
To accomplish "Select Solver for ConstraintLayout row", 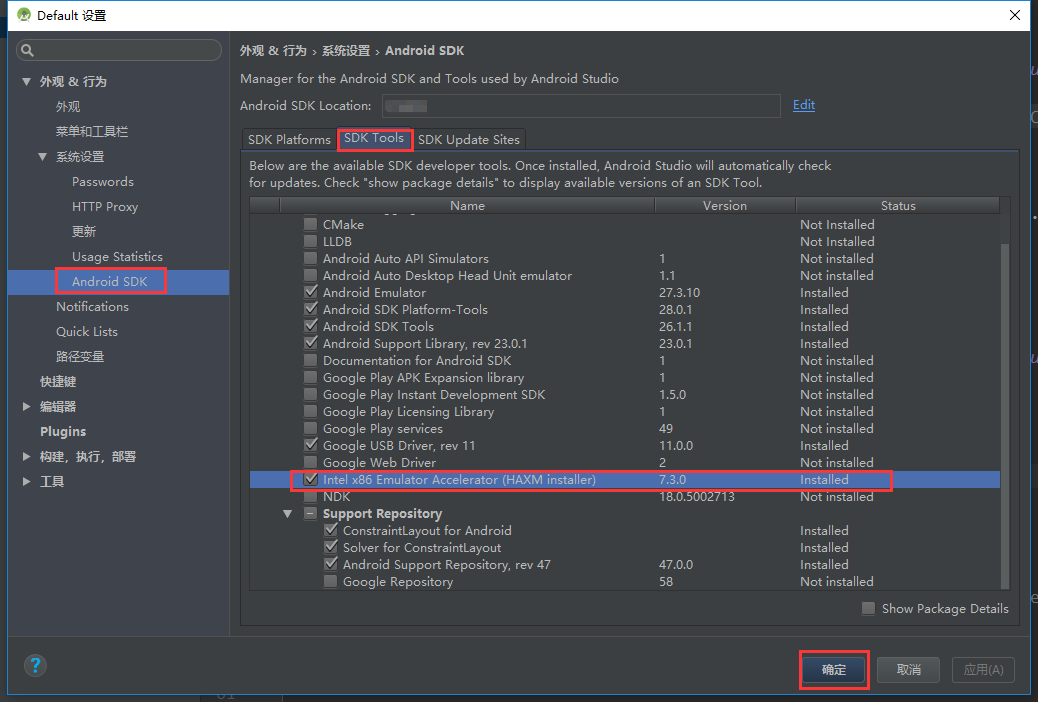I will point(624,548).
